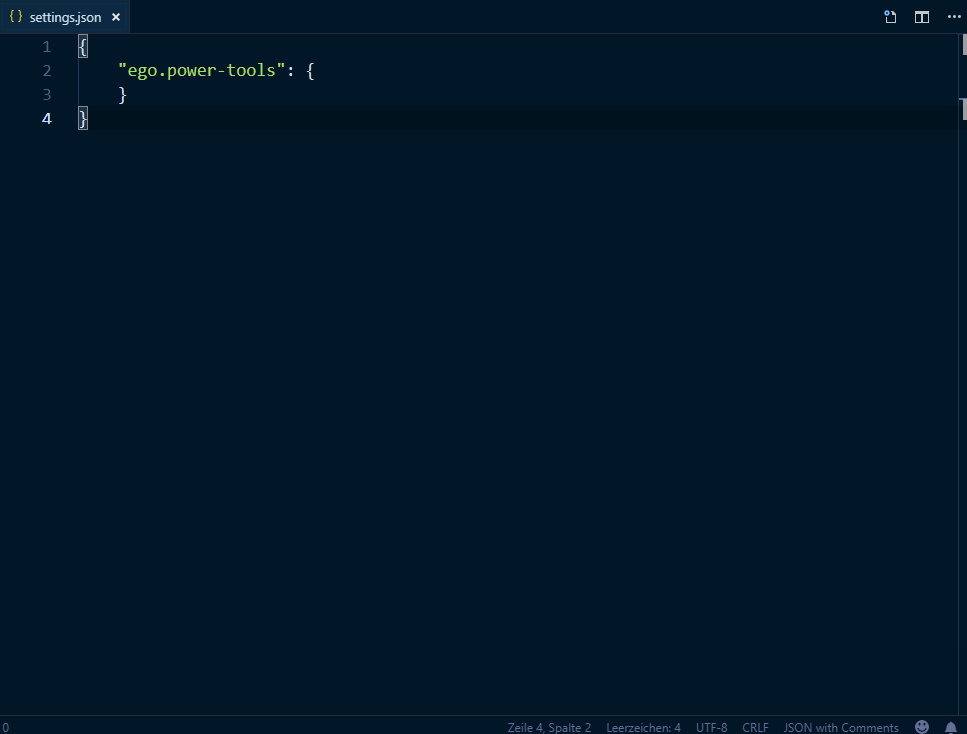967x734 pixels.
Task: Click the "ego.power-tools" key text
Action: (202, 70)
